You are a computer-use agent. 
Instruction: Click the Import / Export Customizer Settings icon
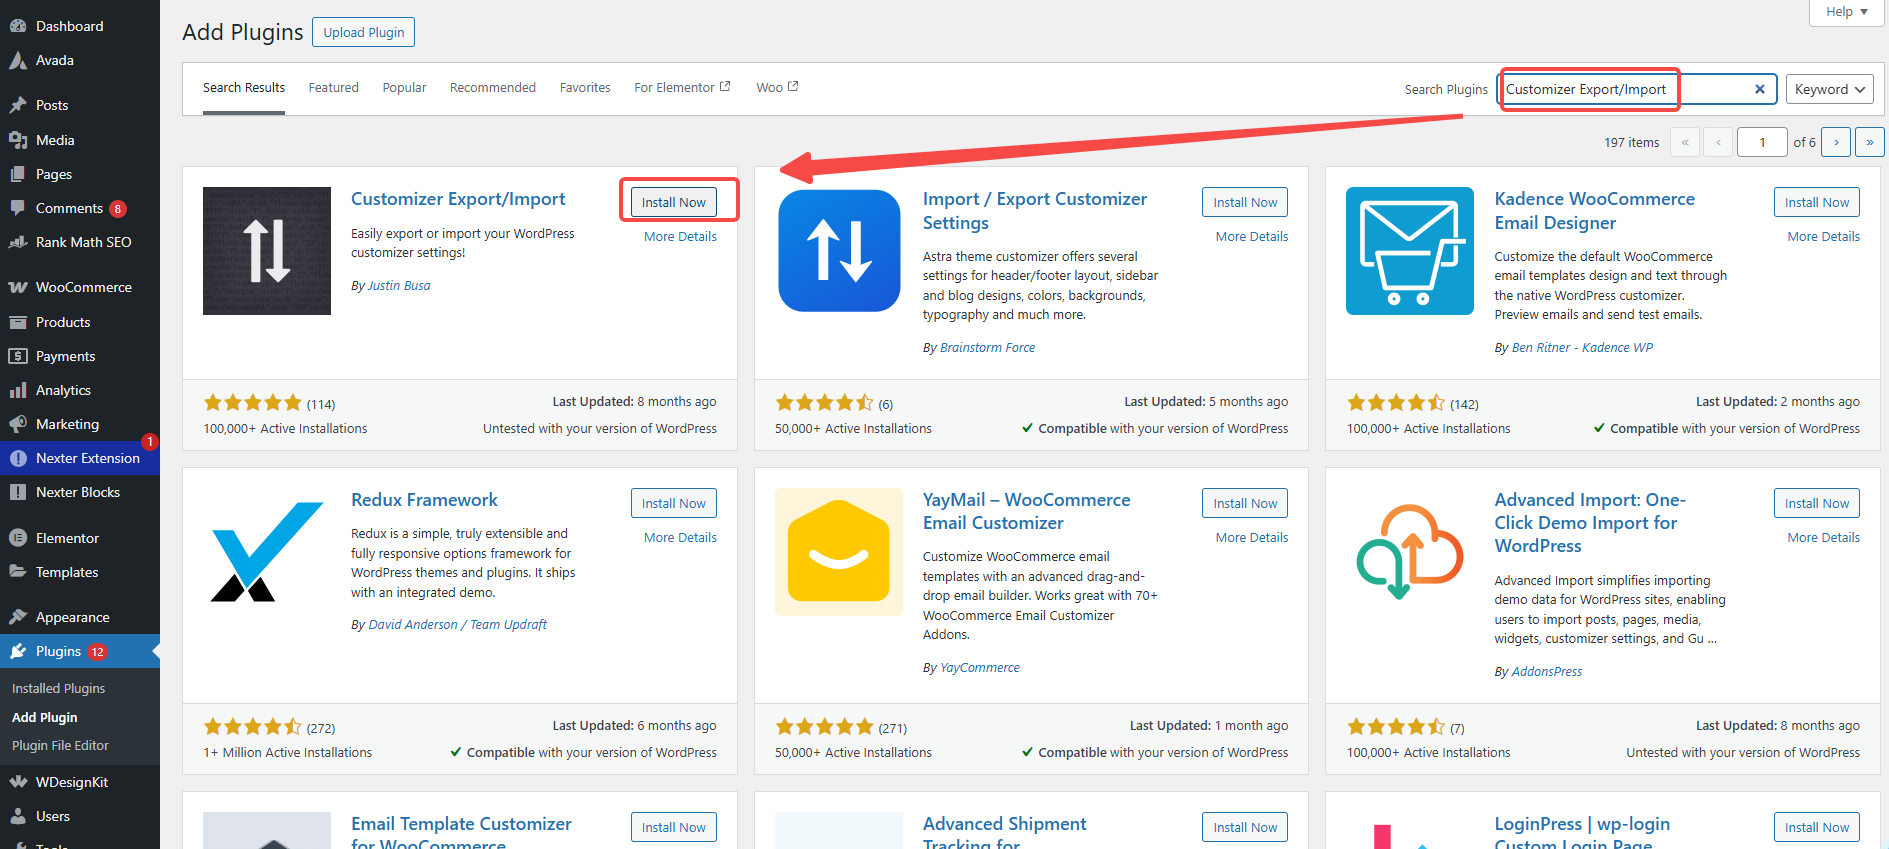(838, 251)
